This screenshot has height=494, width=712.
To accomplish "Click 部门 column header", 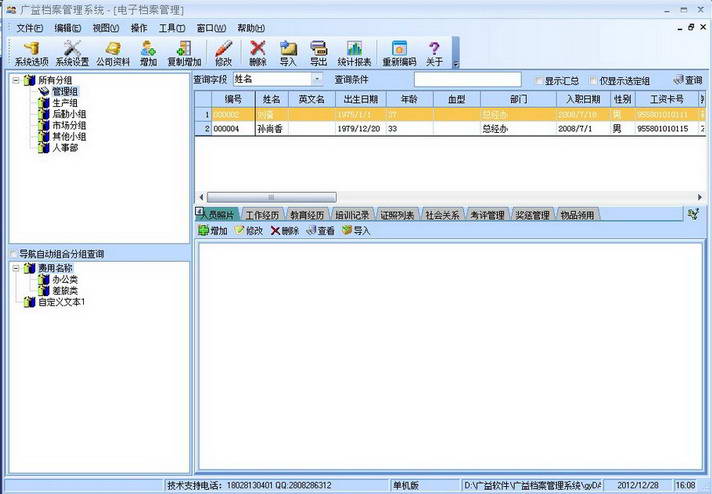I will click(x=518, y=99).
